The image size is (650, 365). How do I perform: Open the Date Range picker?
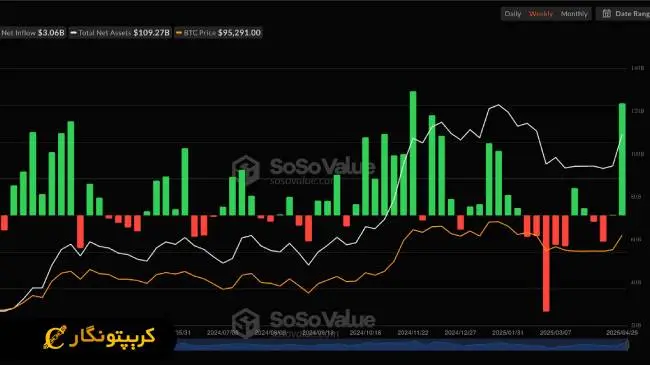tap(623, 14)
